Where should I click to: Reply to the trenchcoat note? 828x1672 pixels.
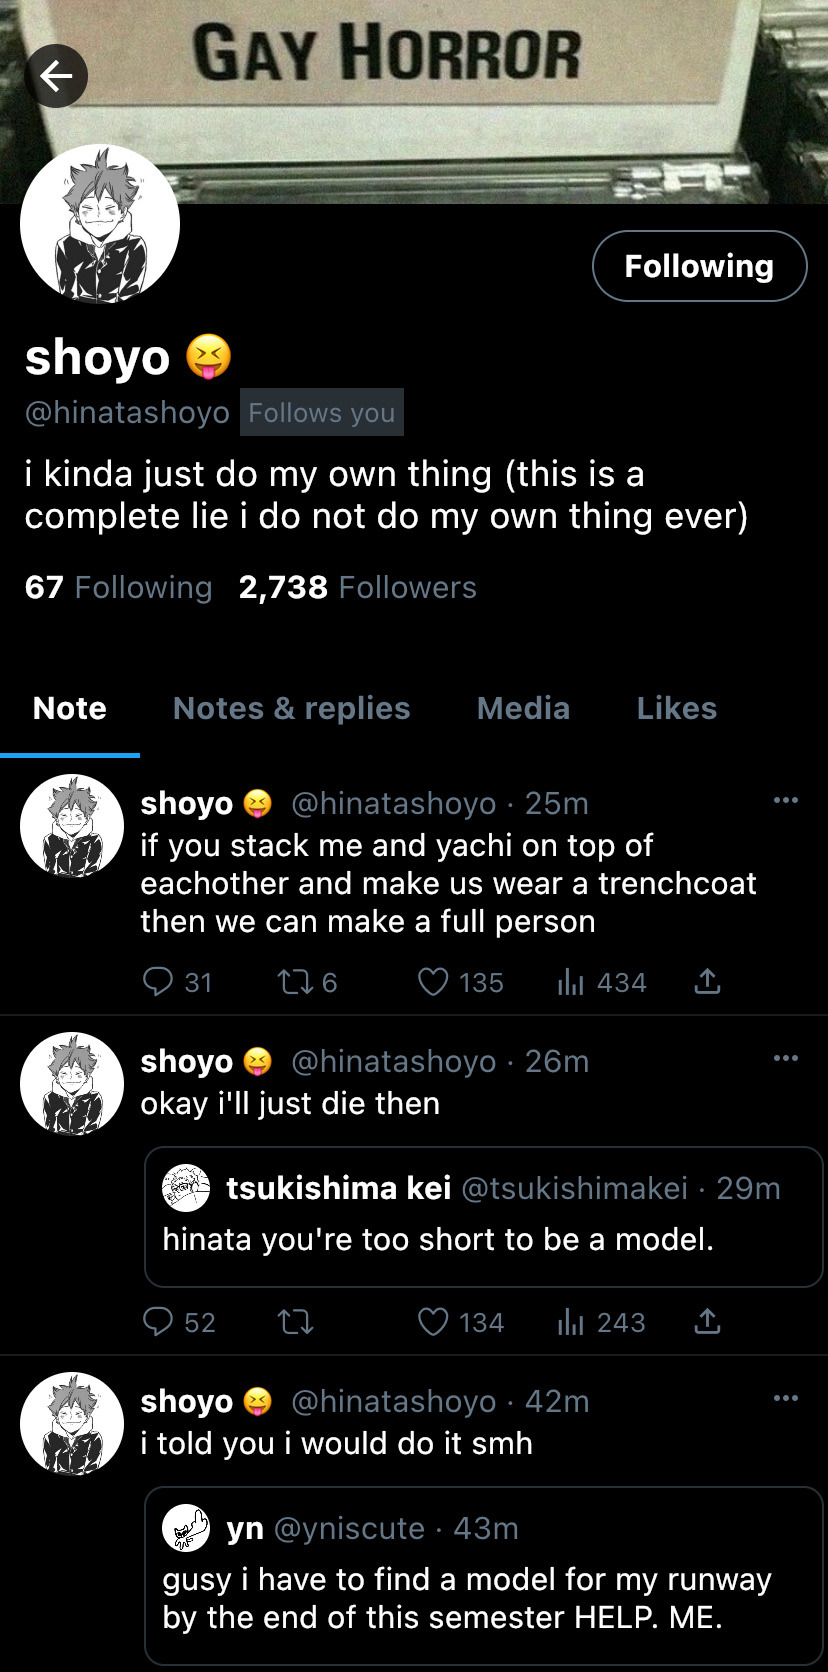158,982
